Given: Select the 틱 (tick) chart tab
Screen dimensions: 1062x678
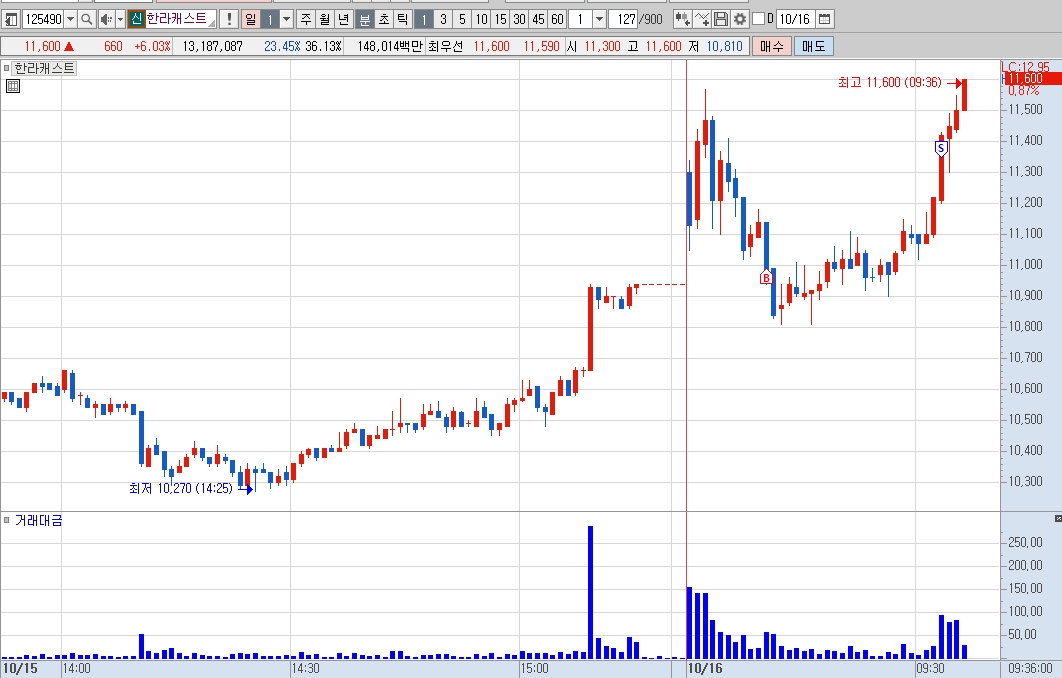Looking at the screenshot, I should click(x=402, y=19).
